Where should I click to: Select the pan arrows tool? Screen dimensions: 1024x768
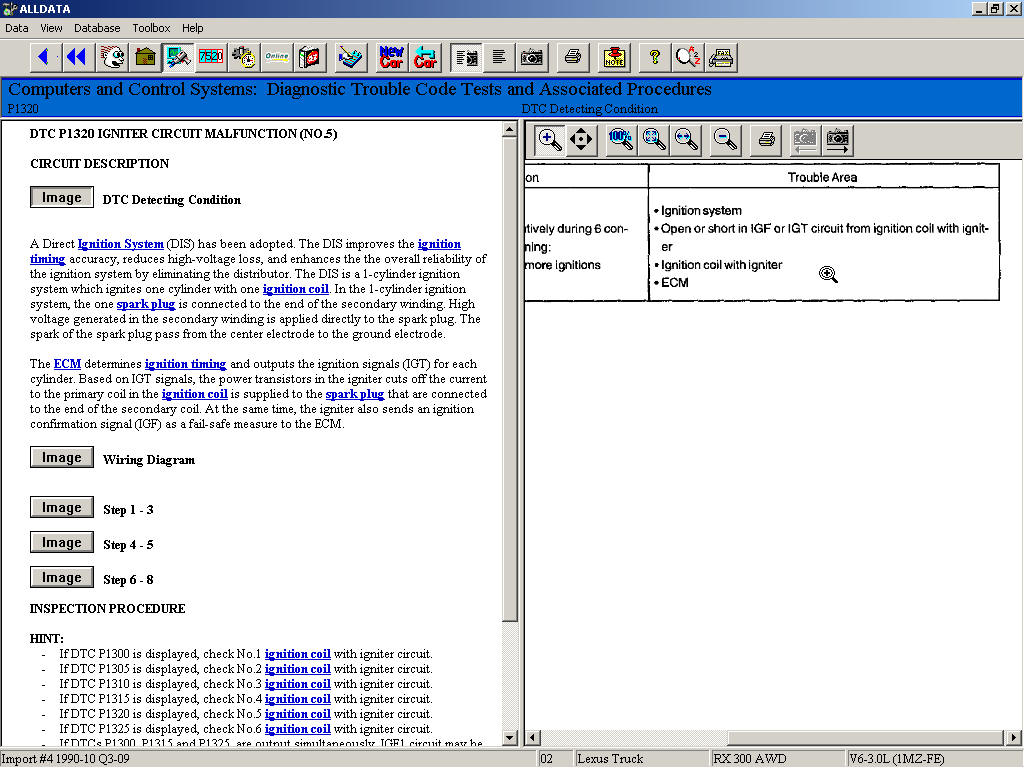tap(581, 140)
